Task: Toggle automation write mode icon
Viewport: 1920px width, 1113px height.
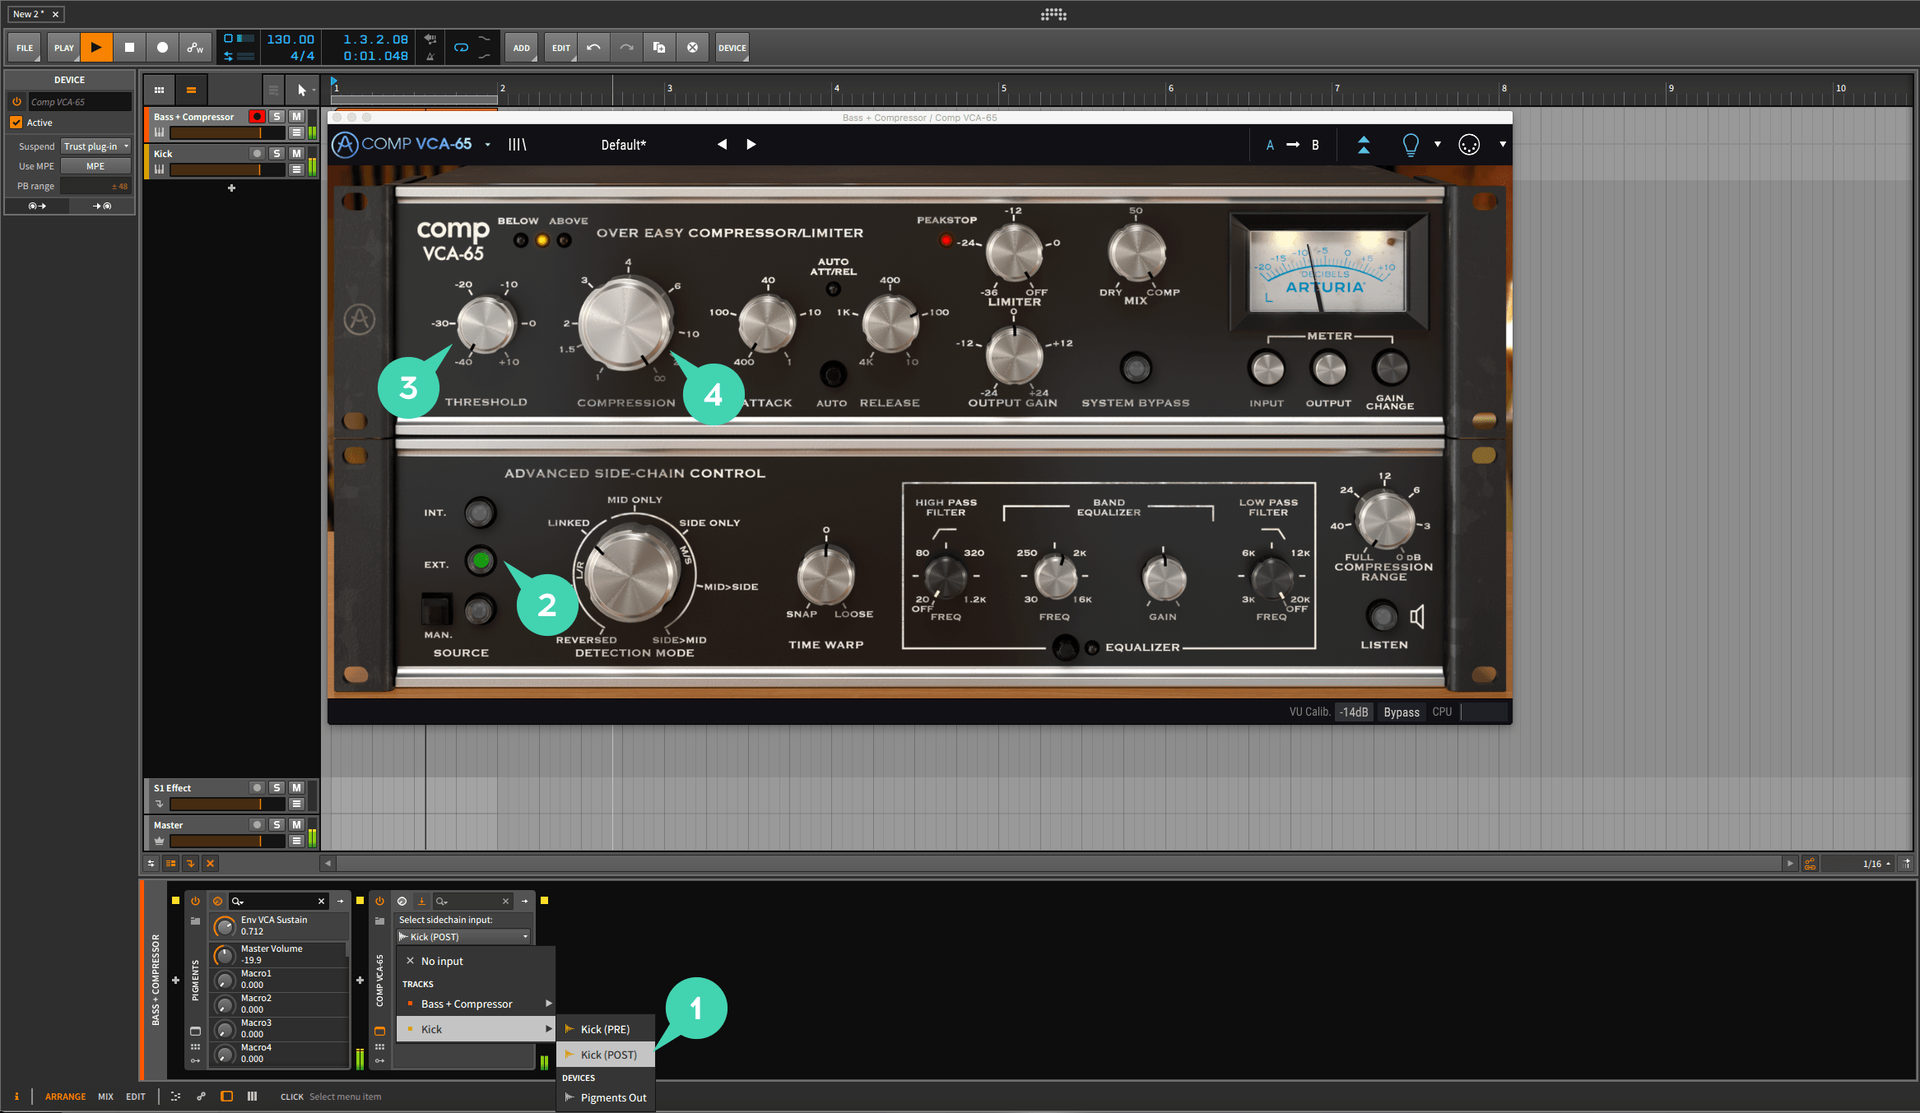Action: pyautogui.click(x=195, y=47)
